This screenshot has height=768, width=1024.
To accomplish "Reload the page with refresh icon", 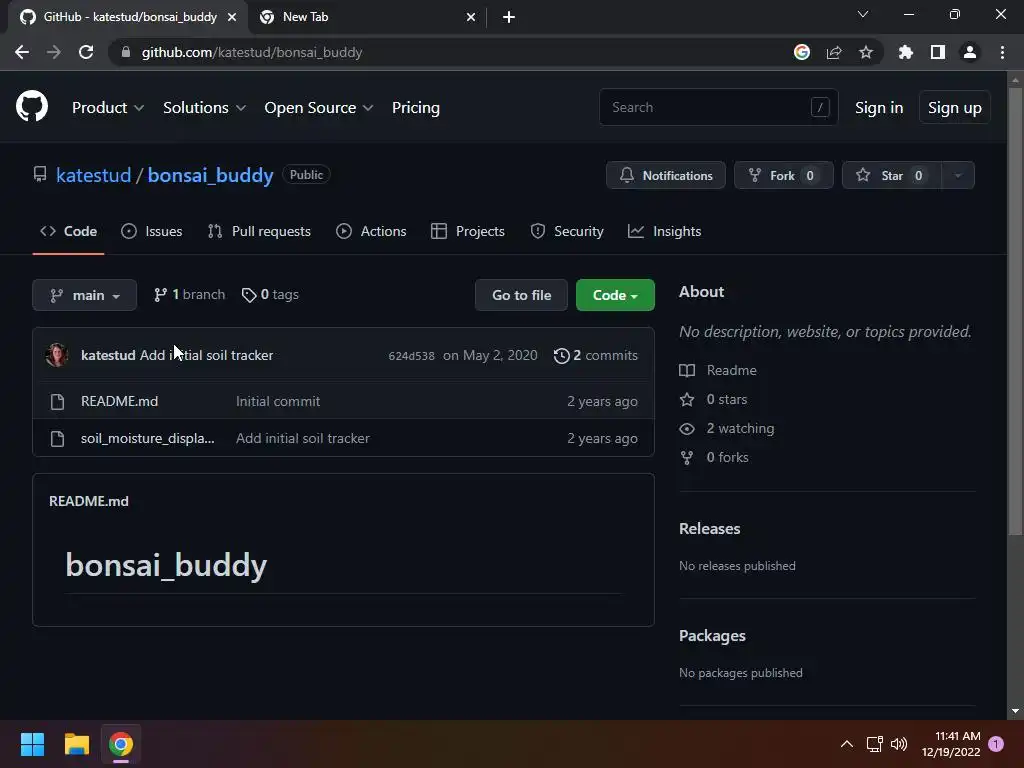I will coord(86,52).
